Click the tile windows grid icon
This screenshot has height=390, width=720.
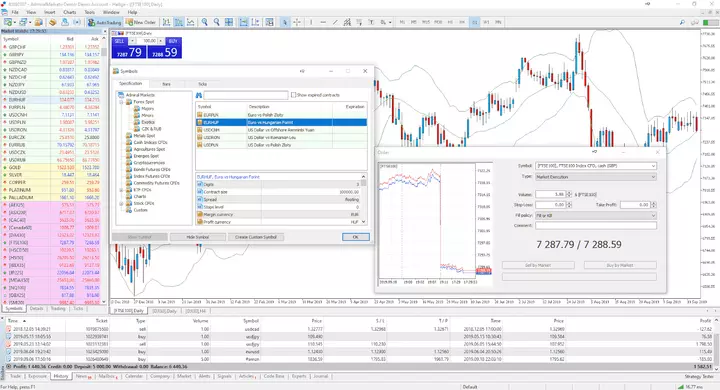pyautogui.click(x=229, y=22)
